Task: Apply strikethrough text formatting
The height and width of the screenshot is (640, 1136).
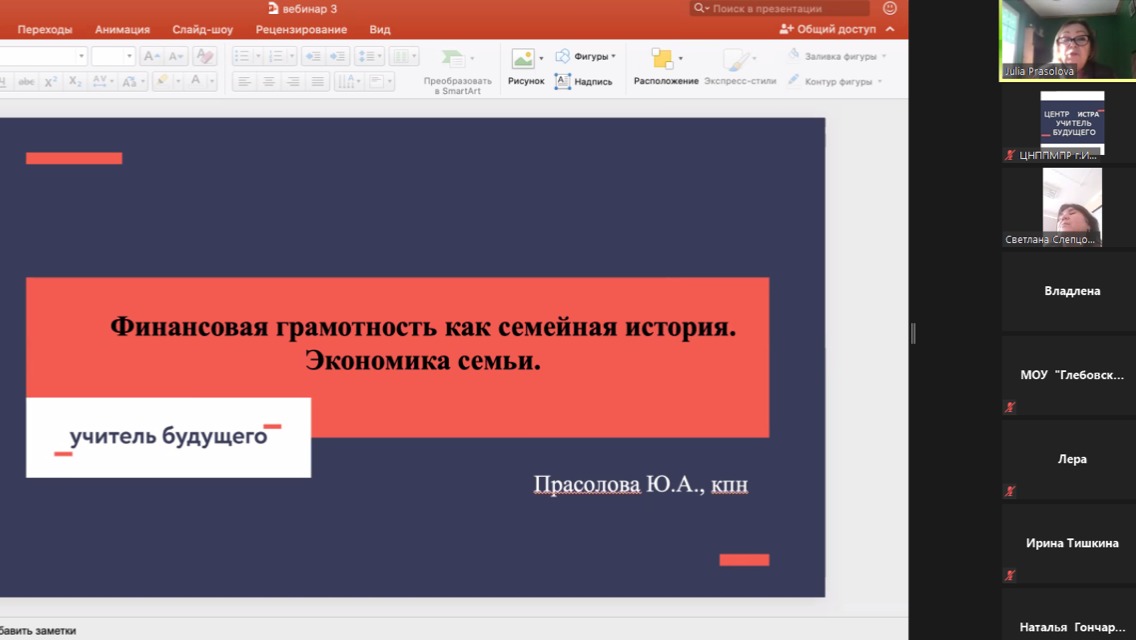Action: [x=26, y=80]
